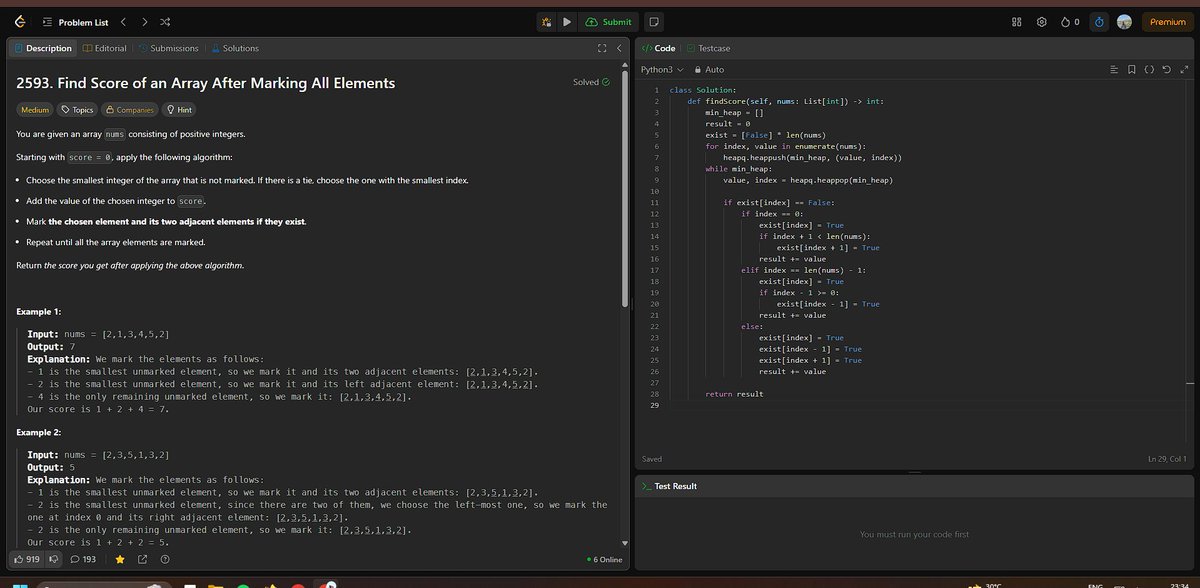The image size is (1200, 588).
Task: Open the user profile avatar
Action: [x=1124, y=22]
